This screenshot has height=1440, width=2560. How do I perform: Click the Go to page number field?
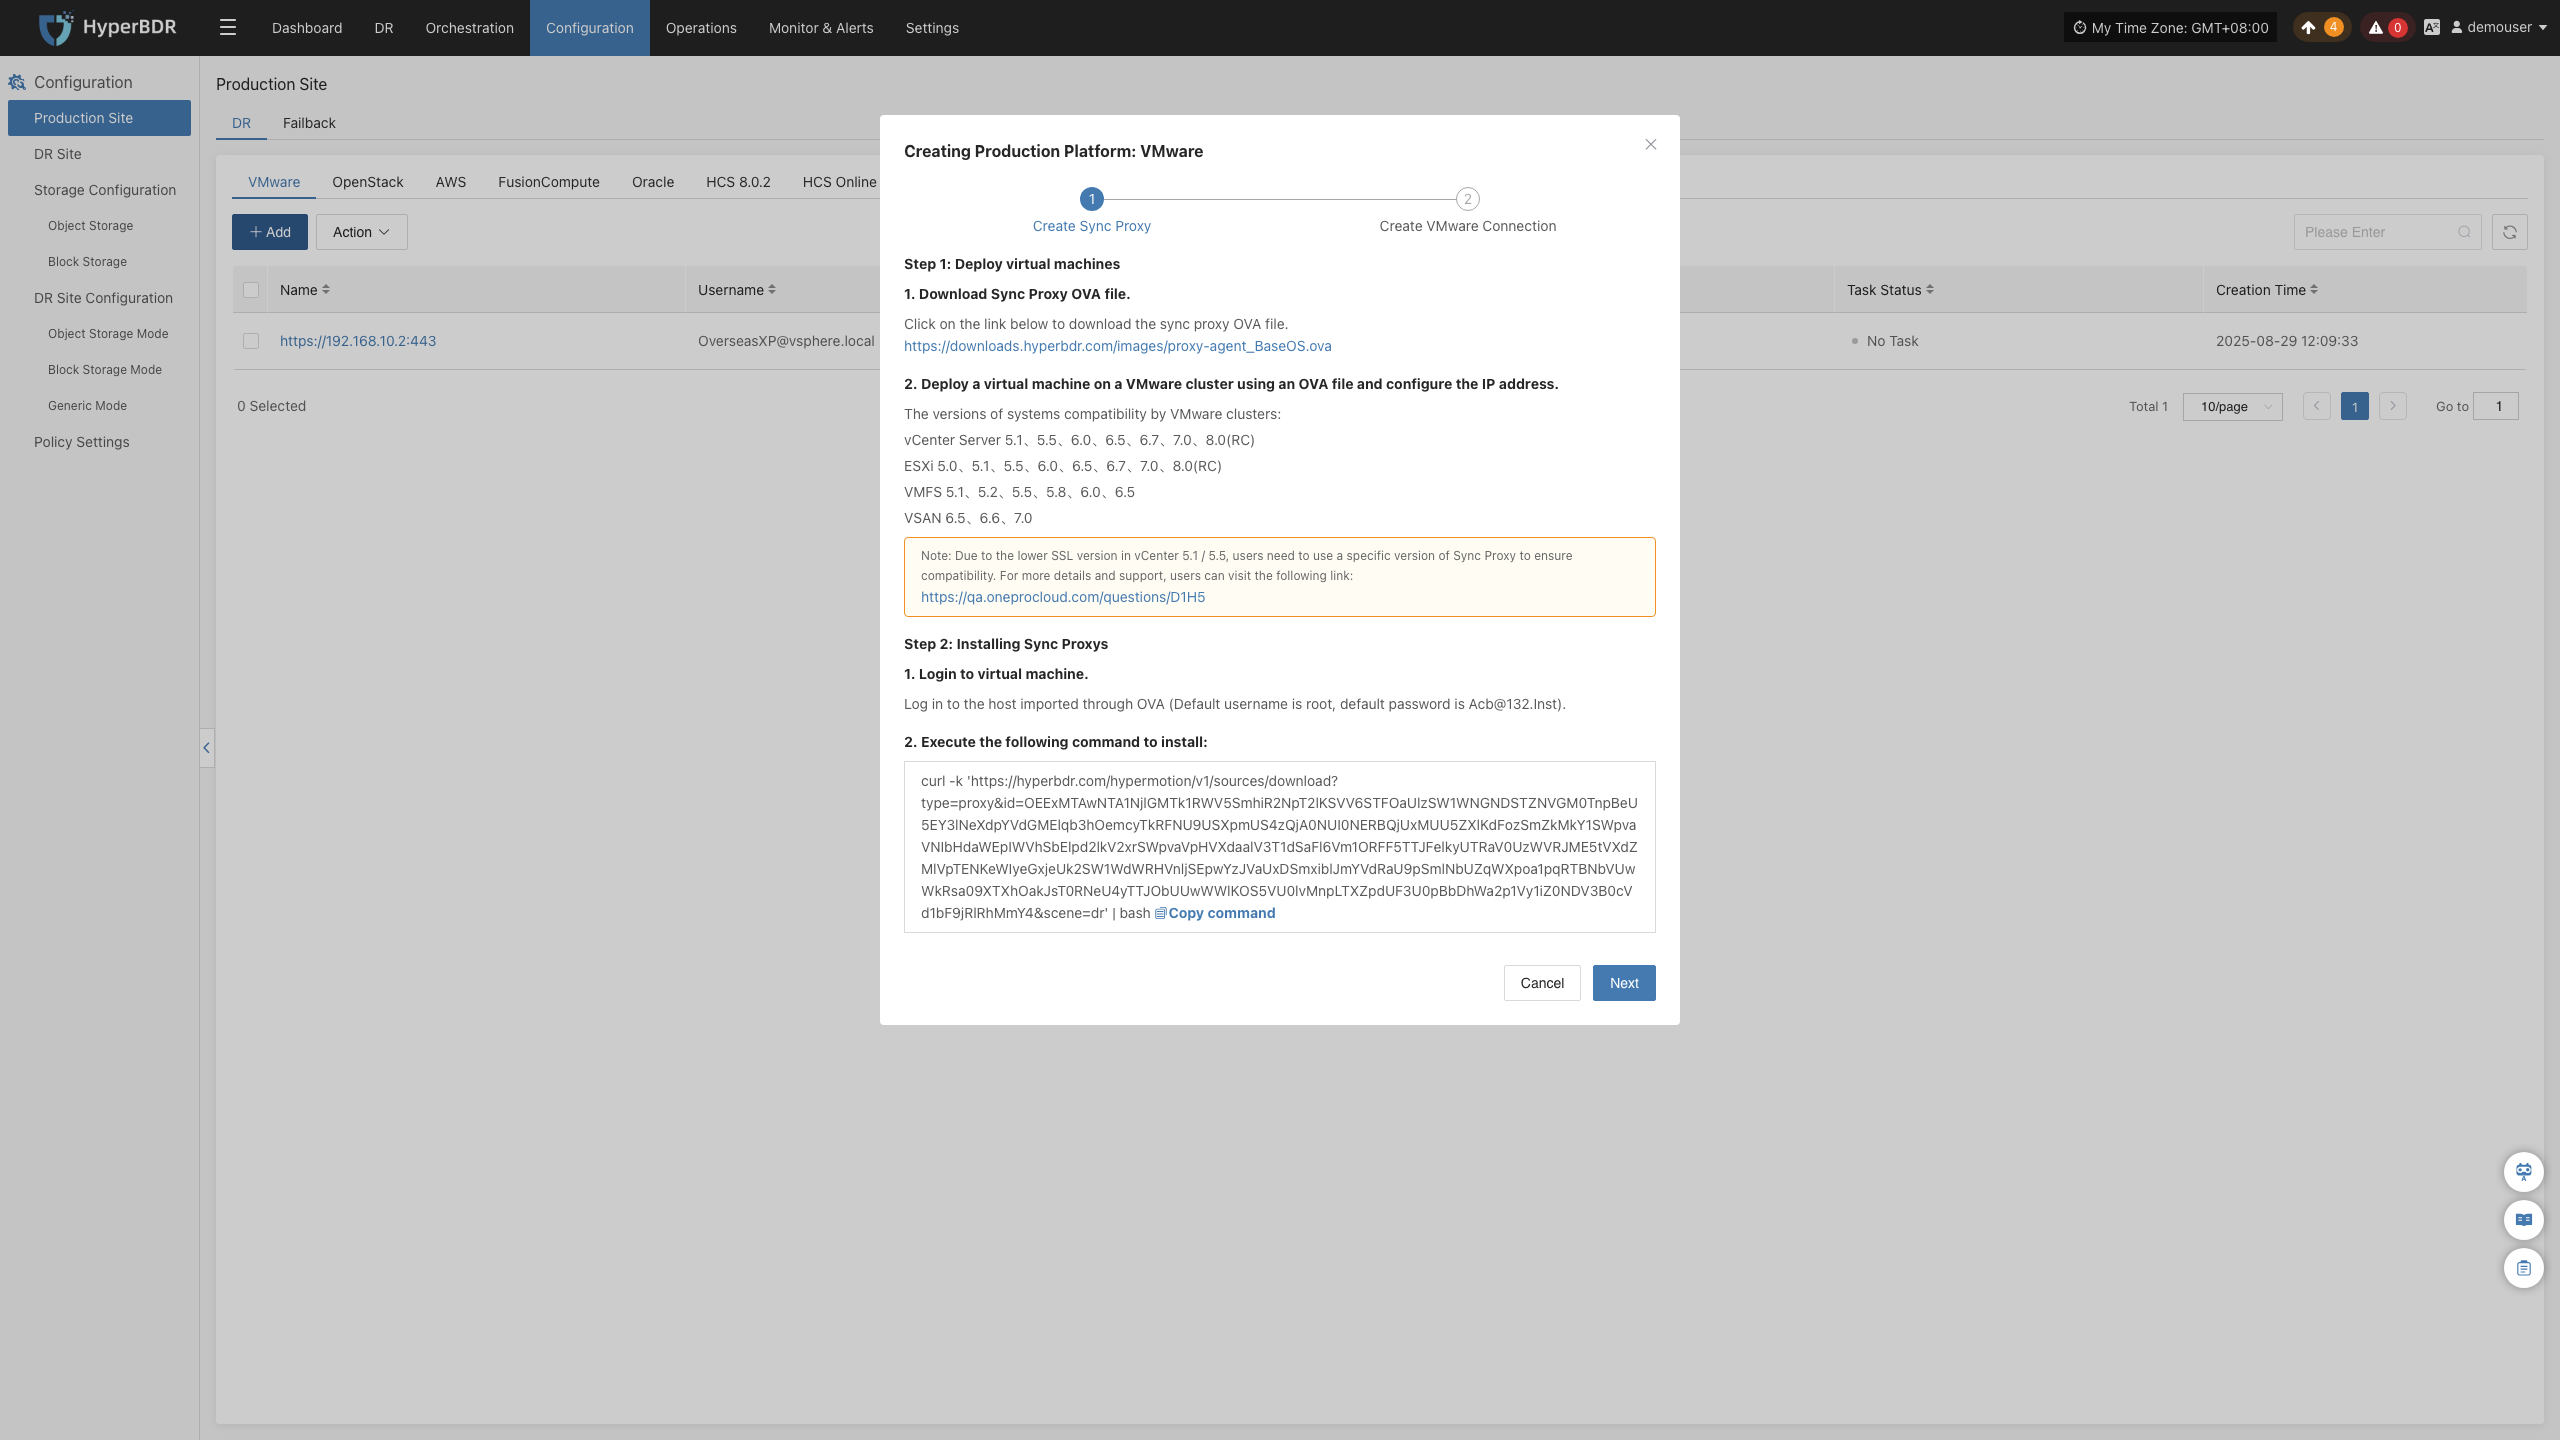tap(2496, 406)
